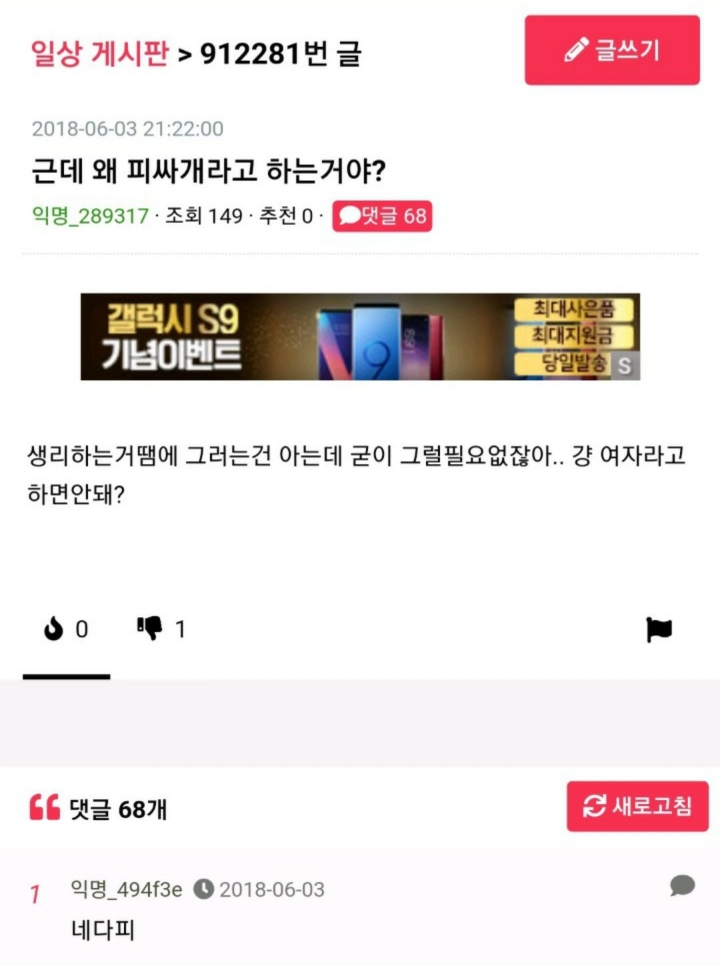Viewport: 720px width, 966px height.
Task: Report the post using the flag icon
Action: pos(659,629)
